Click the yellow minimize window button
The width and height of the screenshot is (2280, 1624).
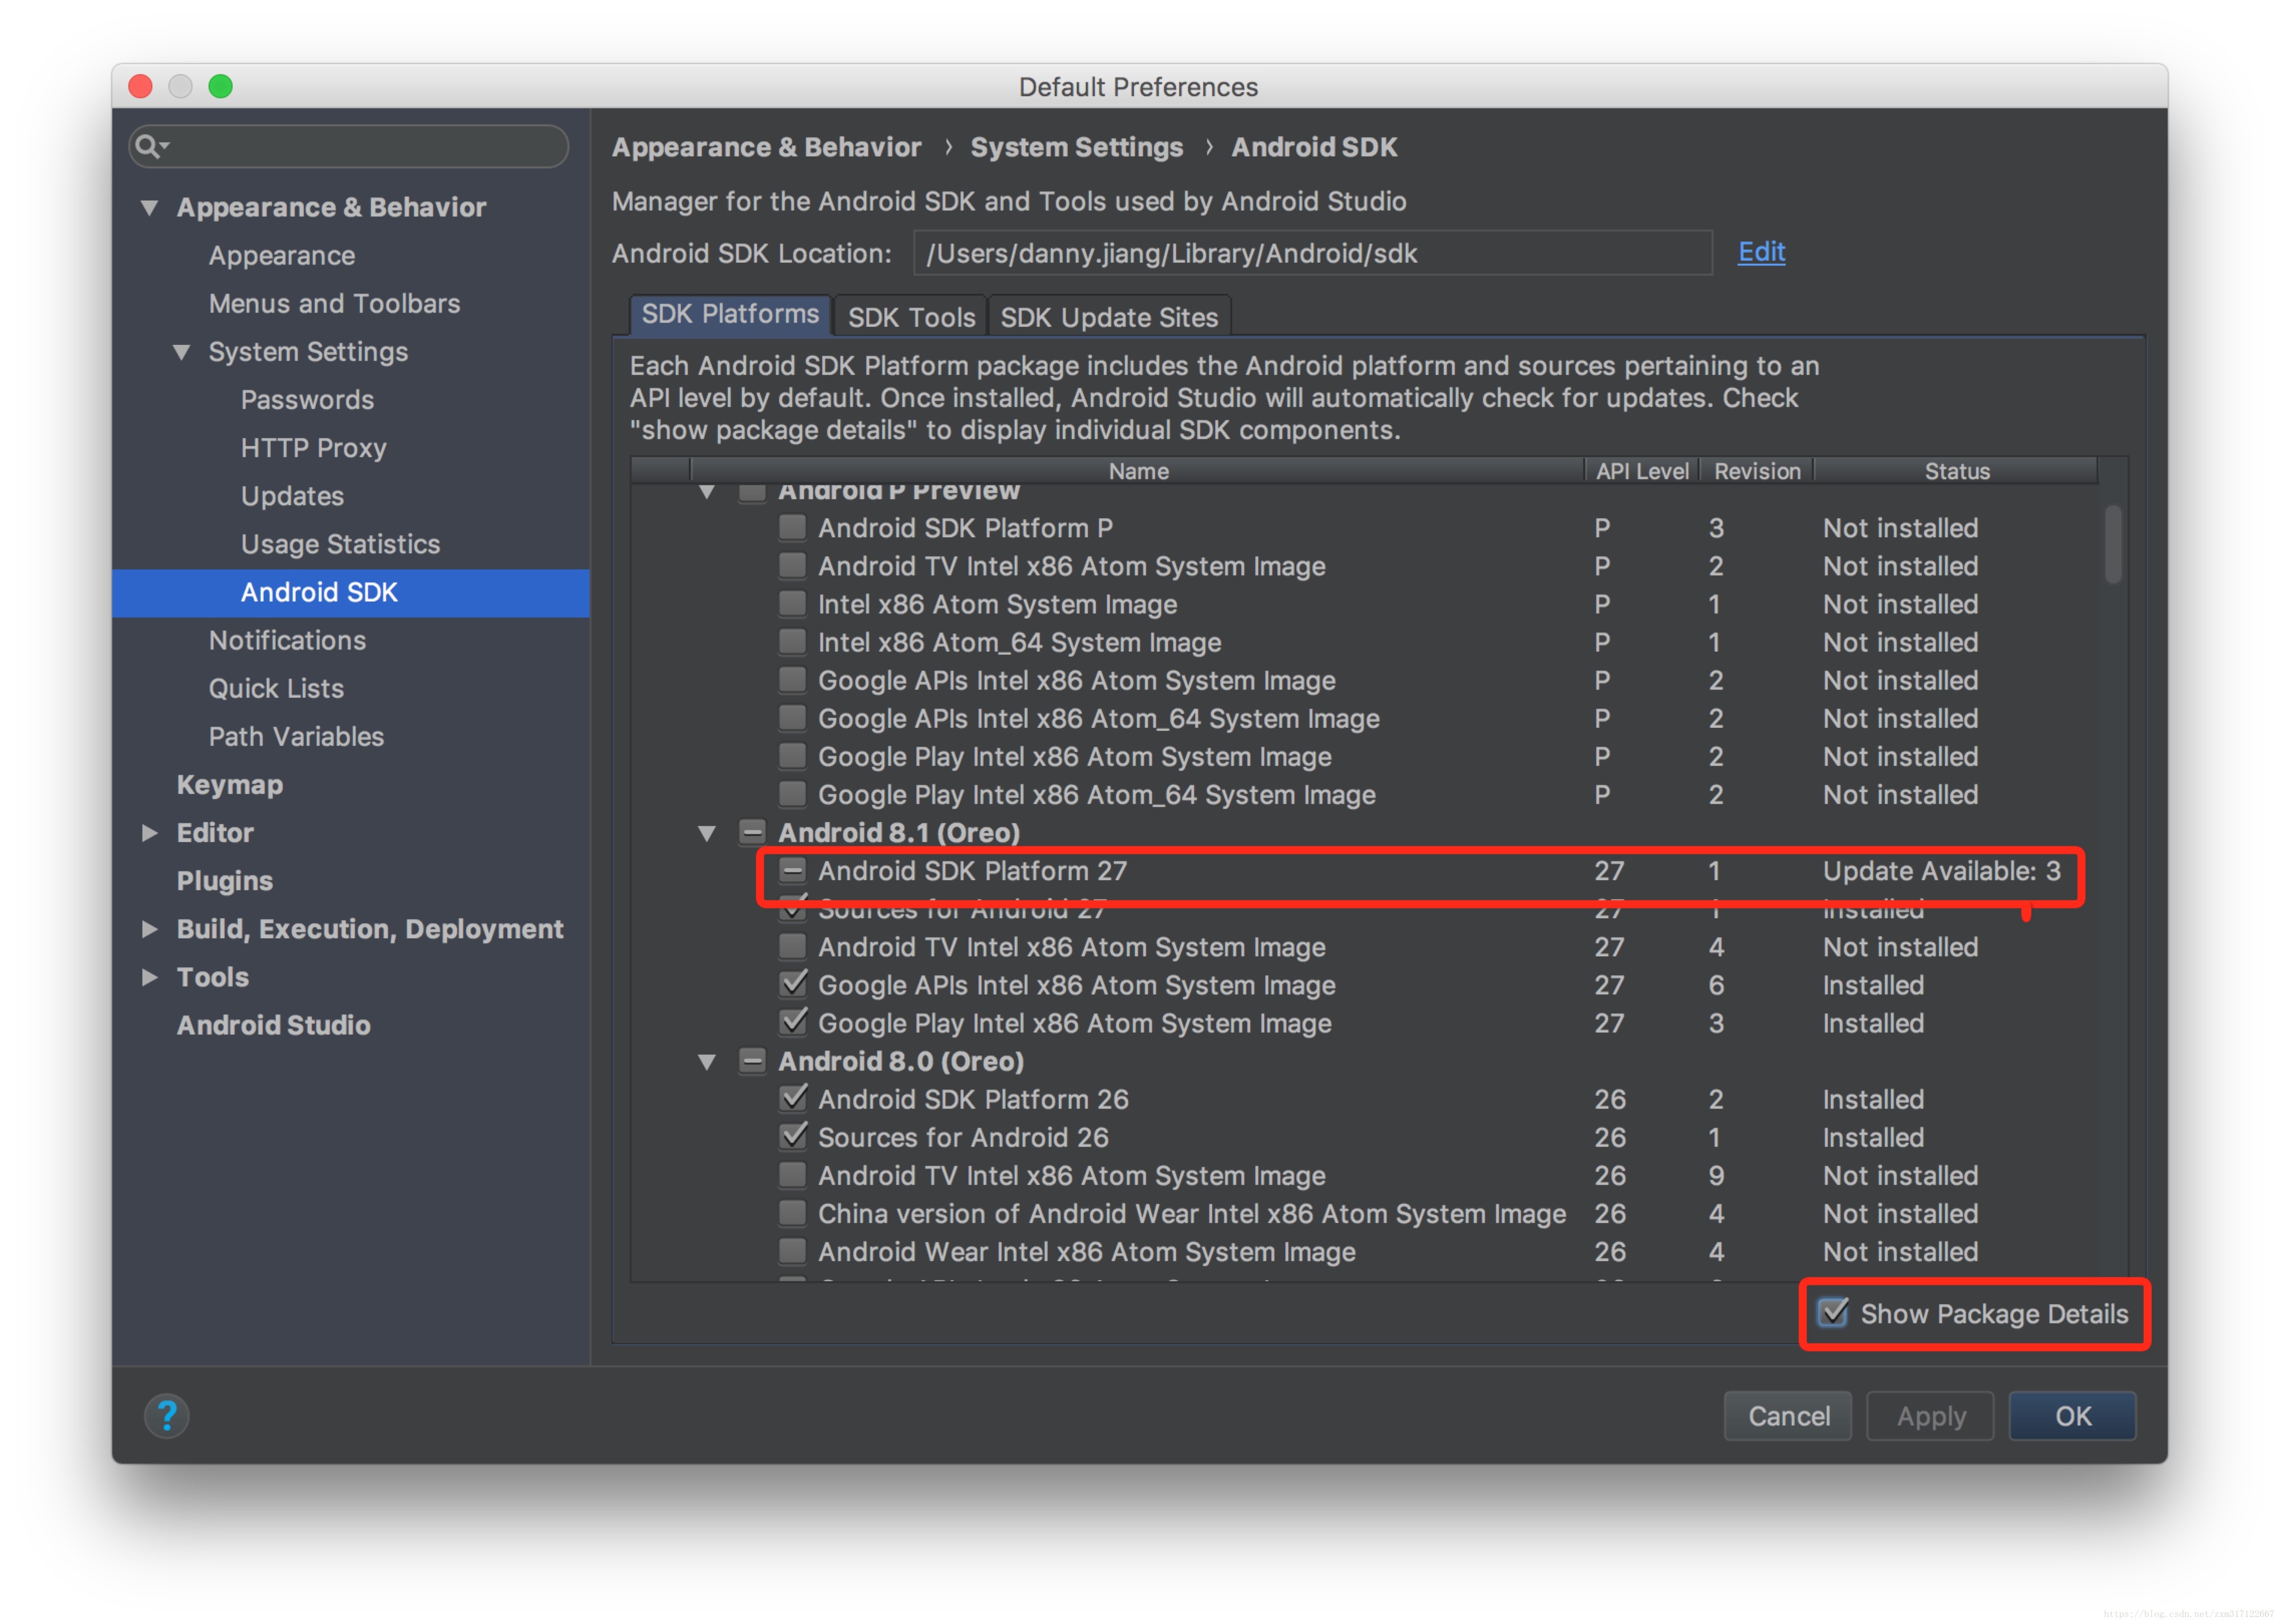(181, 87)
